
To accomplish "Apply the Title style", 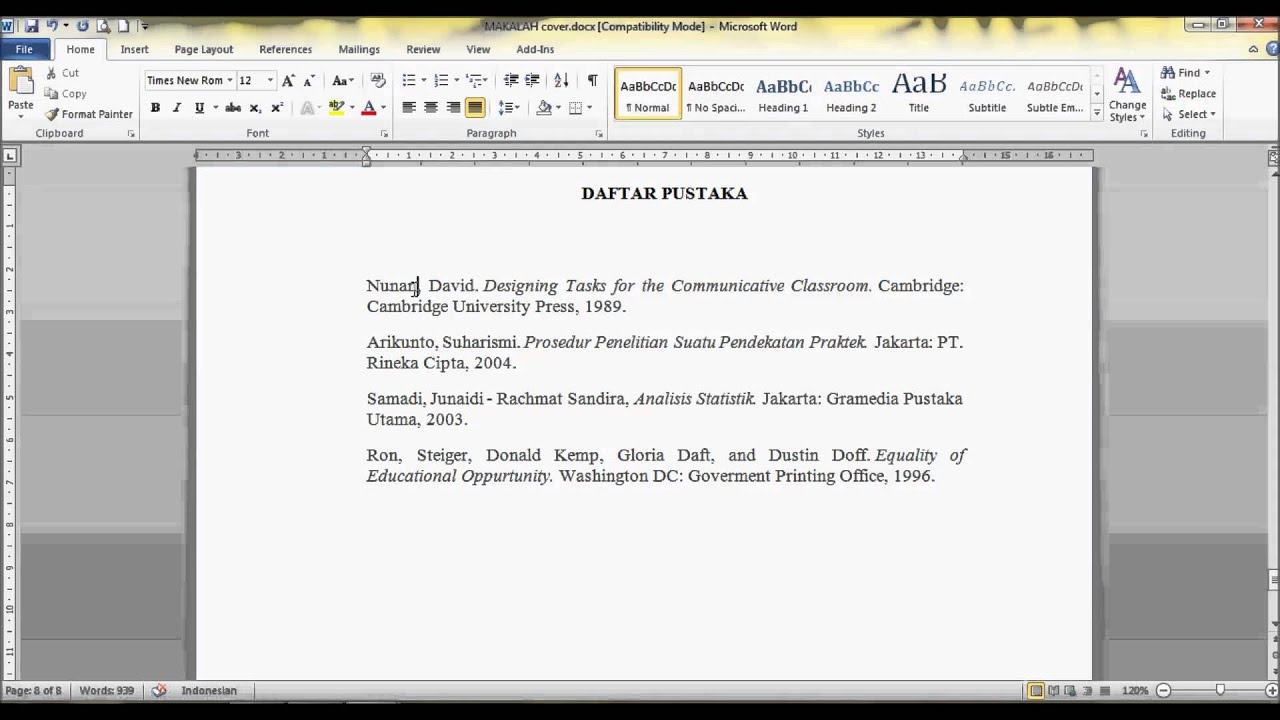I will 919,94.
